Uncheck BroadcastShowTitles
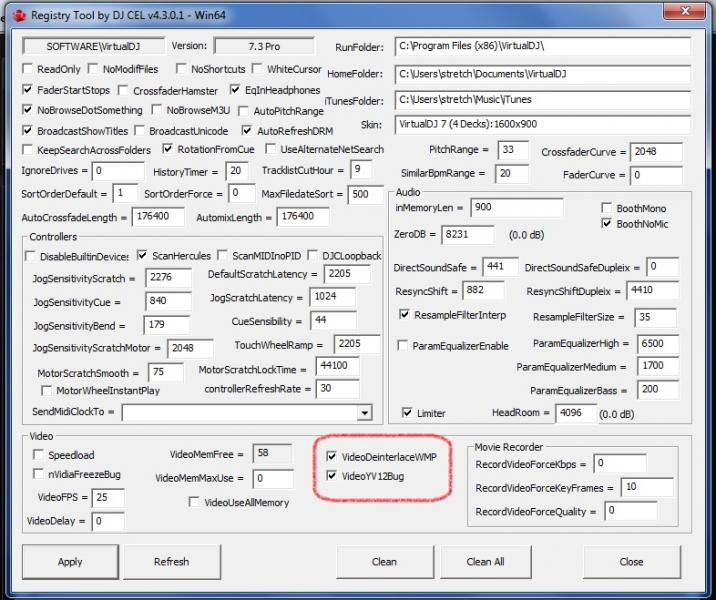This screenshot has width=716, height=600. click(27, 131)
